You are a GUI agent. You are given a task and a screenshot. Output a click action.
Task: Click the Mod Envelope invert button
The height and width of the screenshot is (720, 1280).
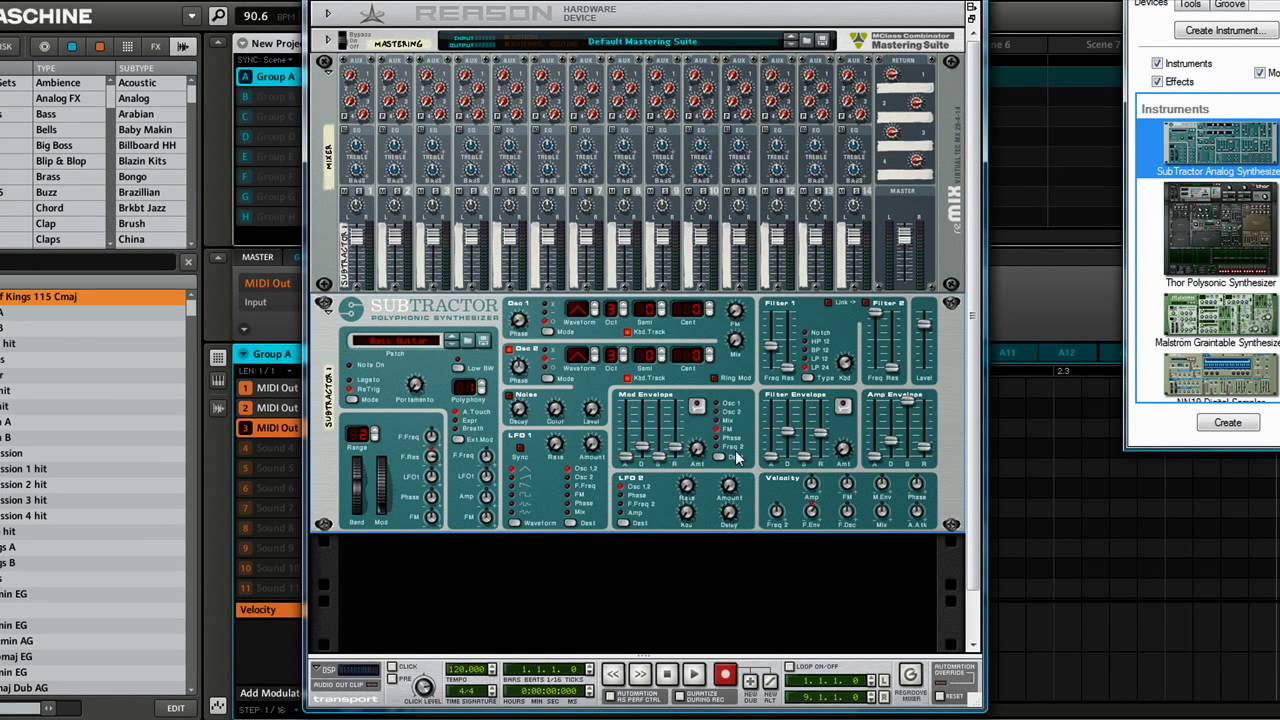(697, 405)
